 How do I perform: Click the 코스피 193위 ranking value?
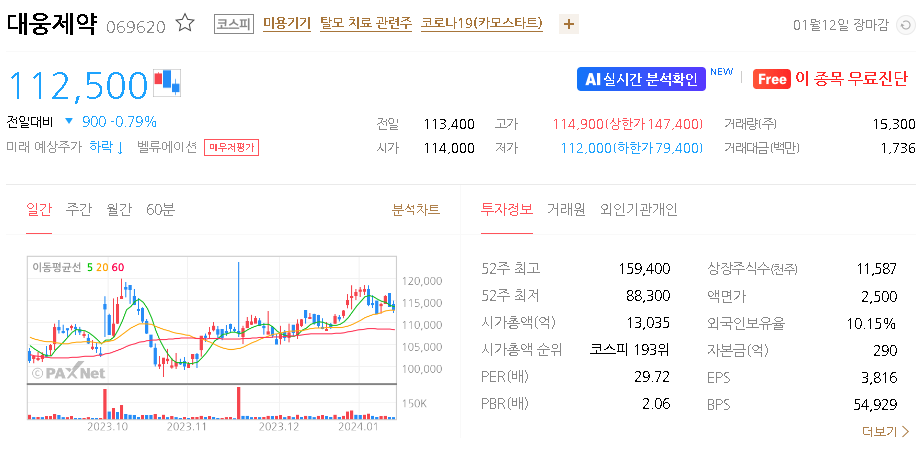coord(630,350)
